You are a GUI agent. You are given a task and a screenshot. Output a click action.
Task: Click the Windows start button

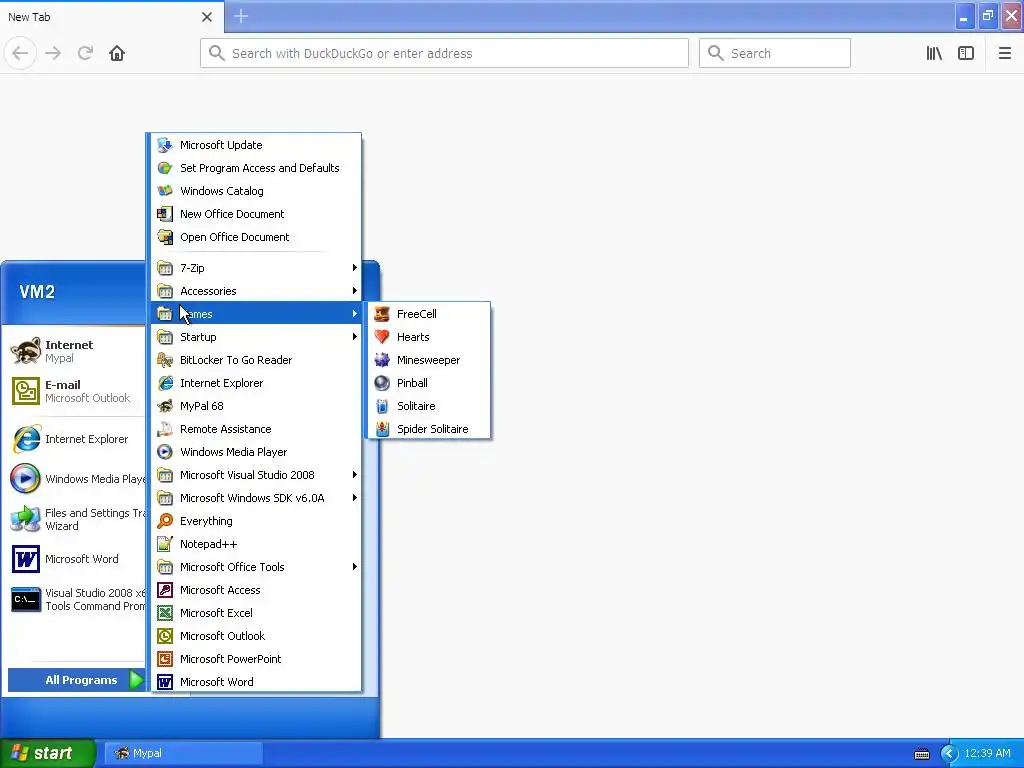[x=47, y=753]
